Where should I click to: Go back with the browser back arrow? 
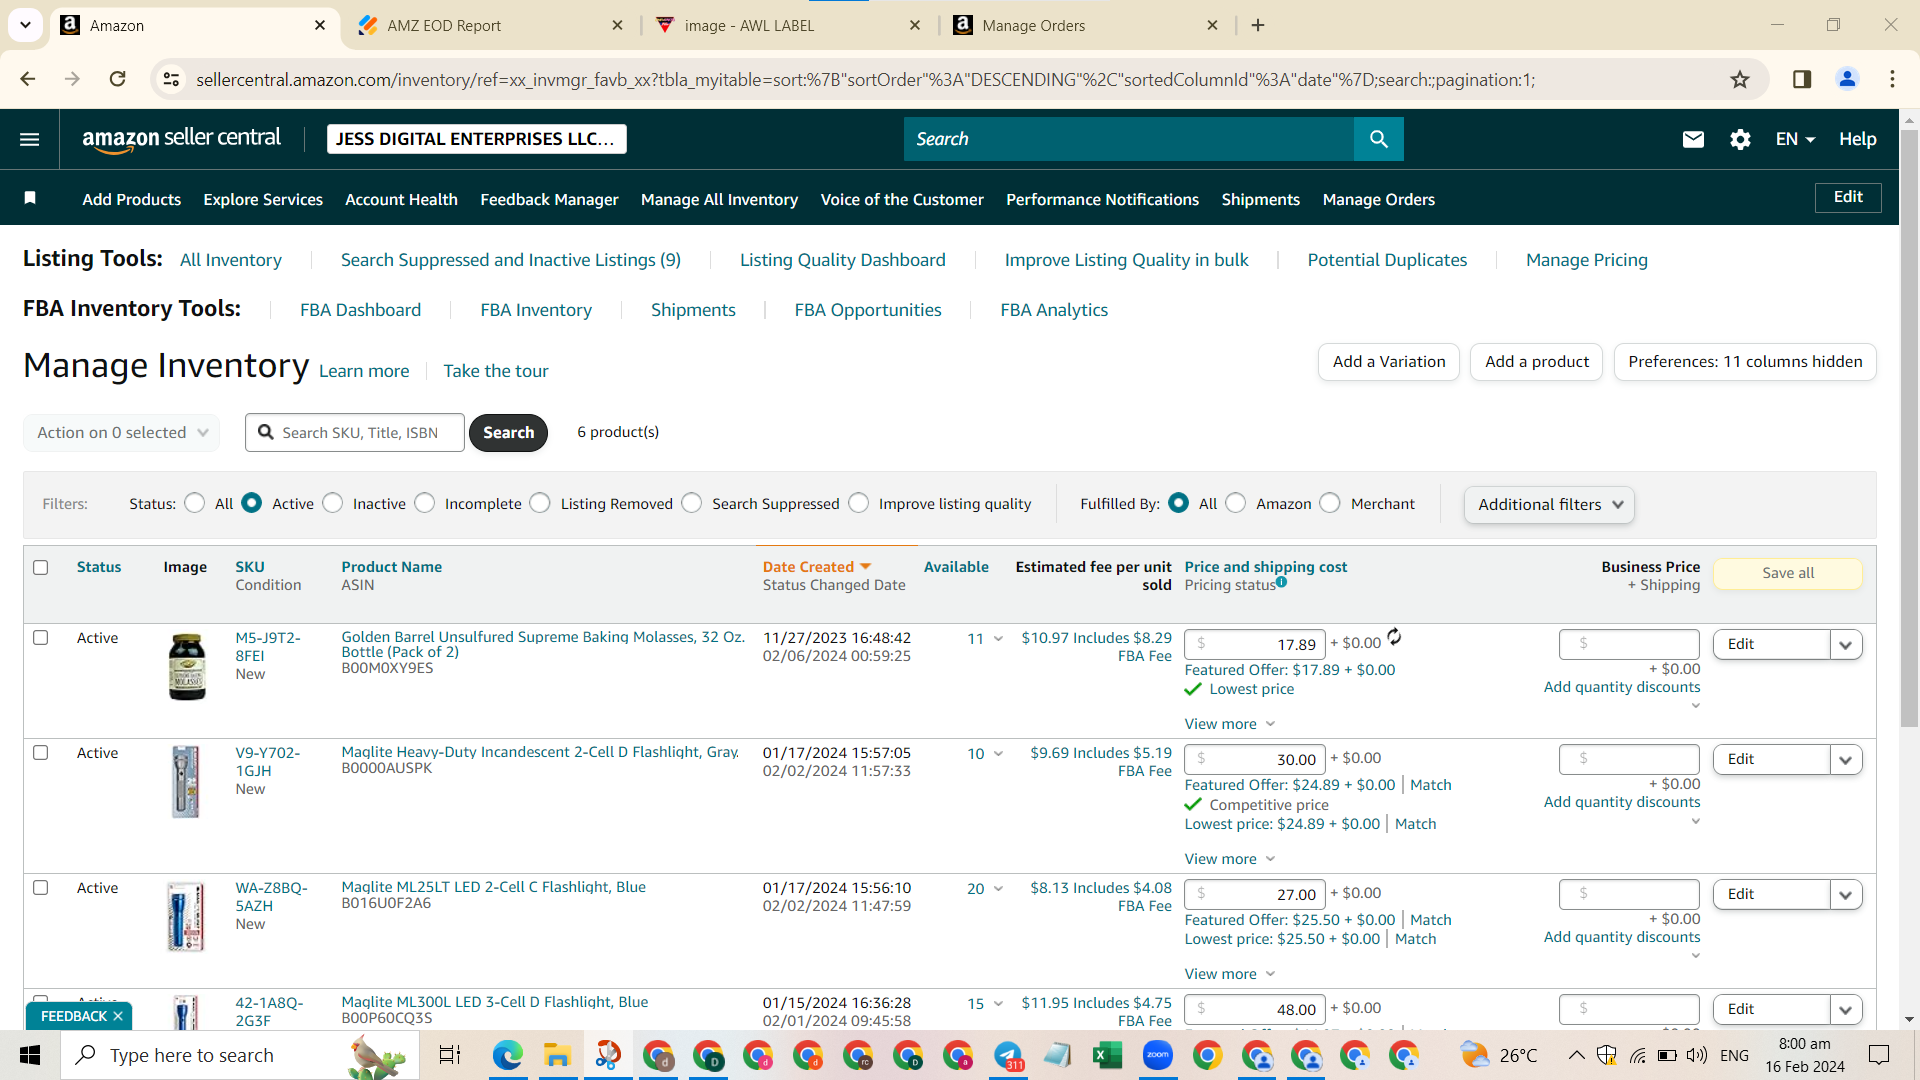point(28,79)
